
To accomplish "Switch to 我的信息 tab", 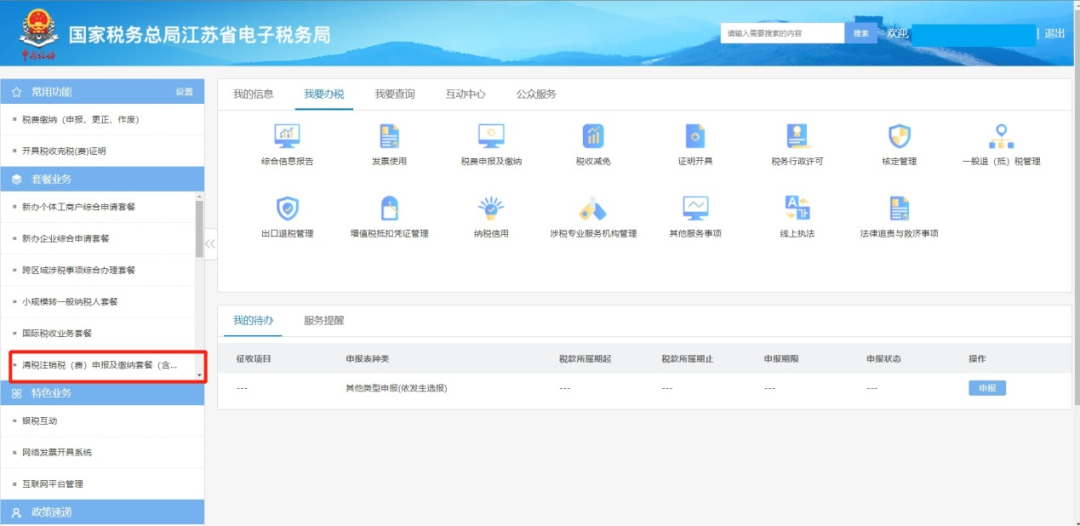I will click(253, 94).
